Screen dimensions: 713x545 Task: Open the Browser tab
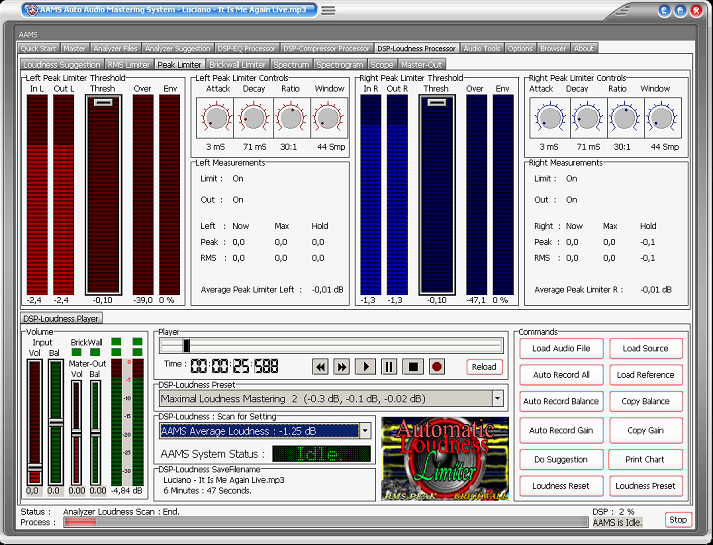pyautogui.click(x=553, y=48)
